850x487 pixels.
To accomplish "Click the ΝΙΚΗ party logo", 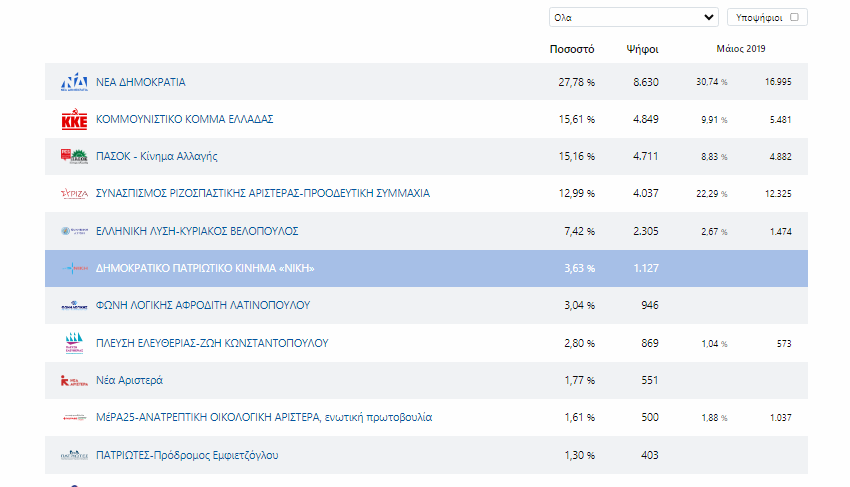I will [x=74, y=268].
